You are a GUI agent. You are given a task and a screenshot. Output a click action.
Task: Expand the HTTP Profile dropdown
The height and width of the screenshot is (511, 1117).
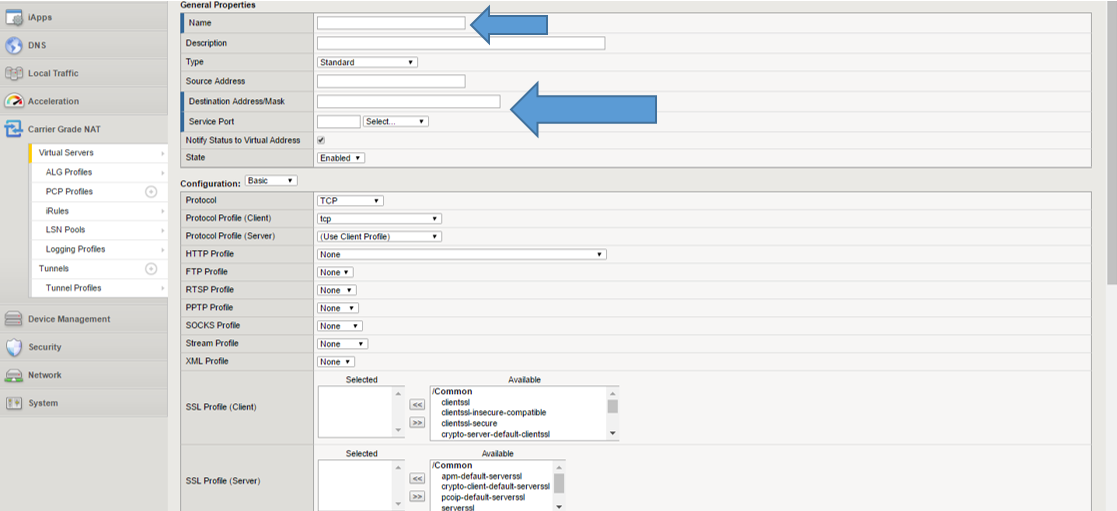[461, 254]
